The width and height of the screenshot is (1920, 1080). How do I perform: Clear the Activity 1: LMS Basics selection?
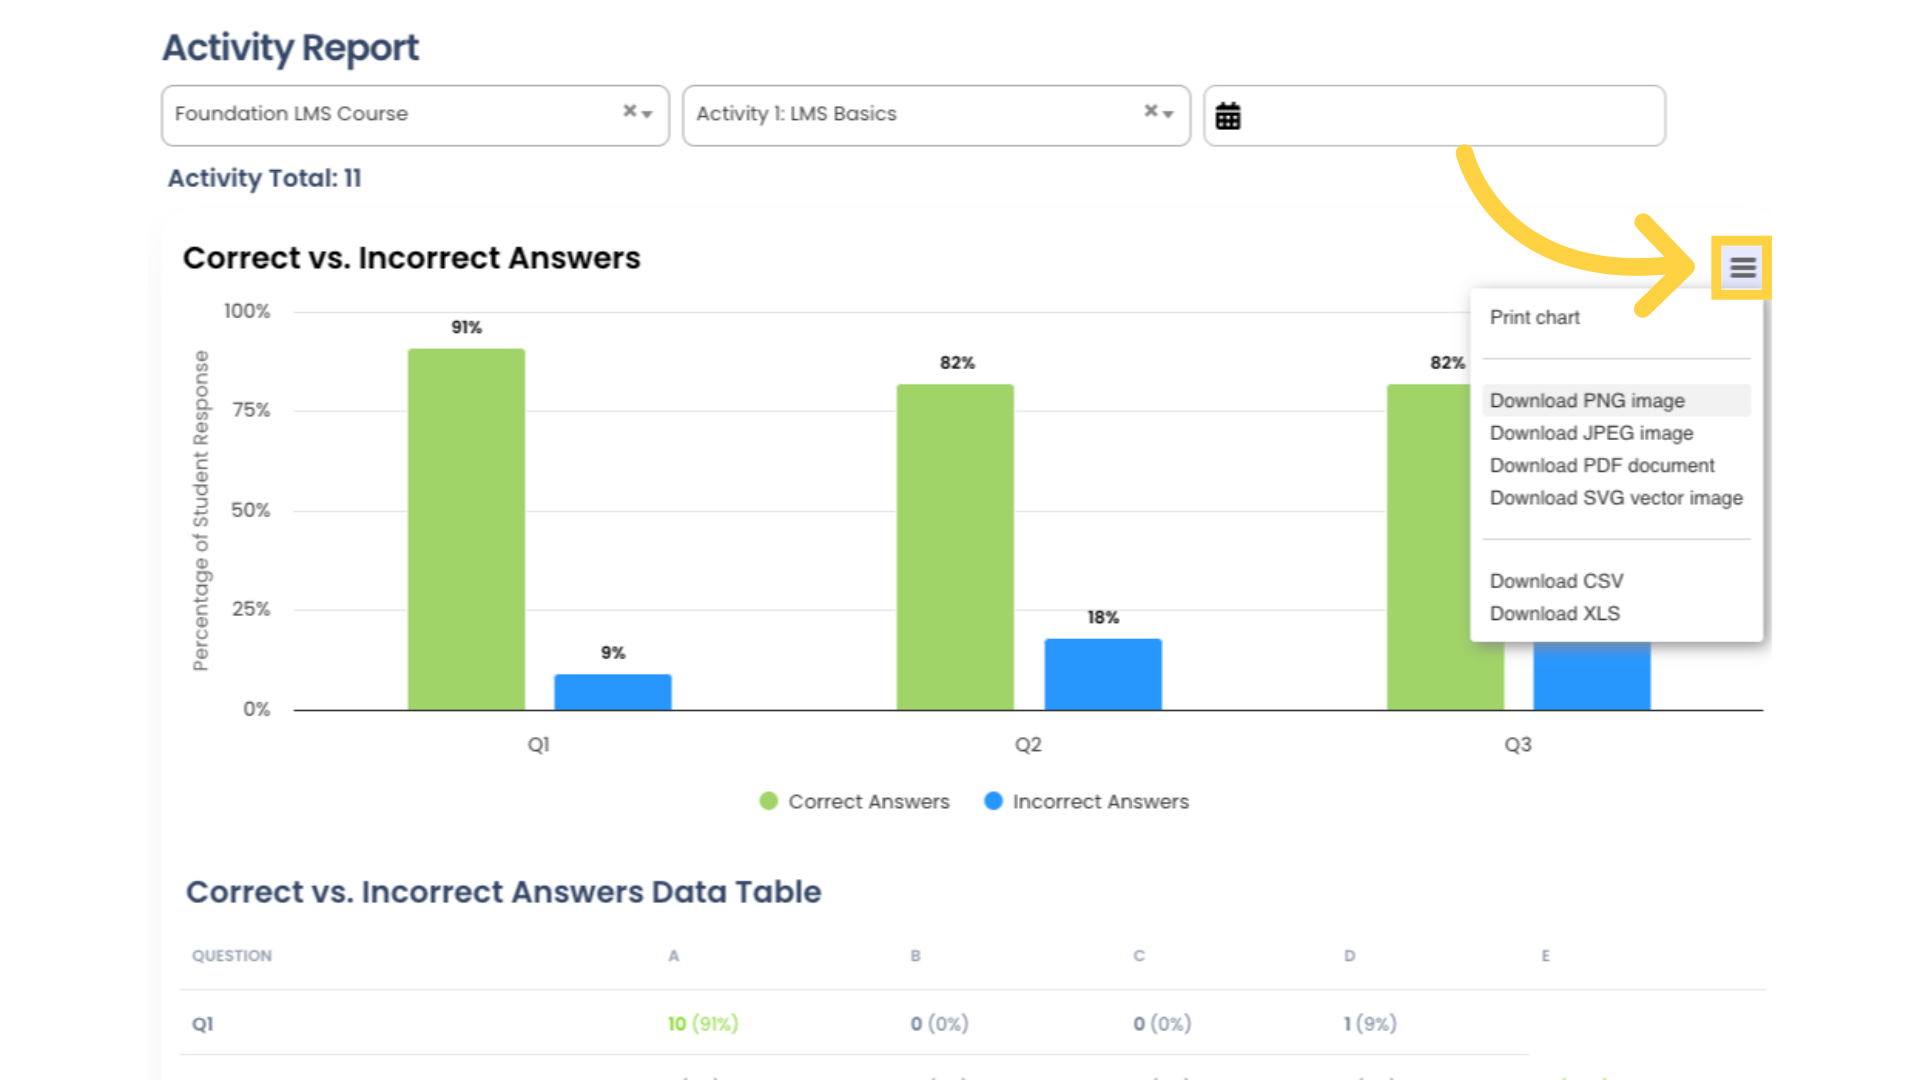[1151, 111]
